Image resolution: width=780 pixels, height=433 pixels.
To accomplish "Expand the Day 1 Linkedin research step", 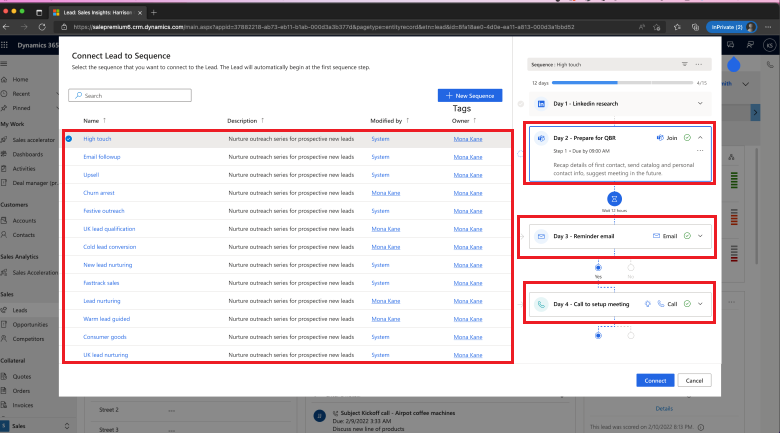I will click(700, 104).
